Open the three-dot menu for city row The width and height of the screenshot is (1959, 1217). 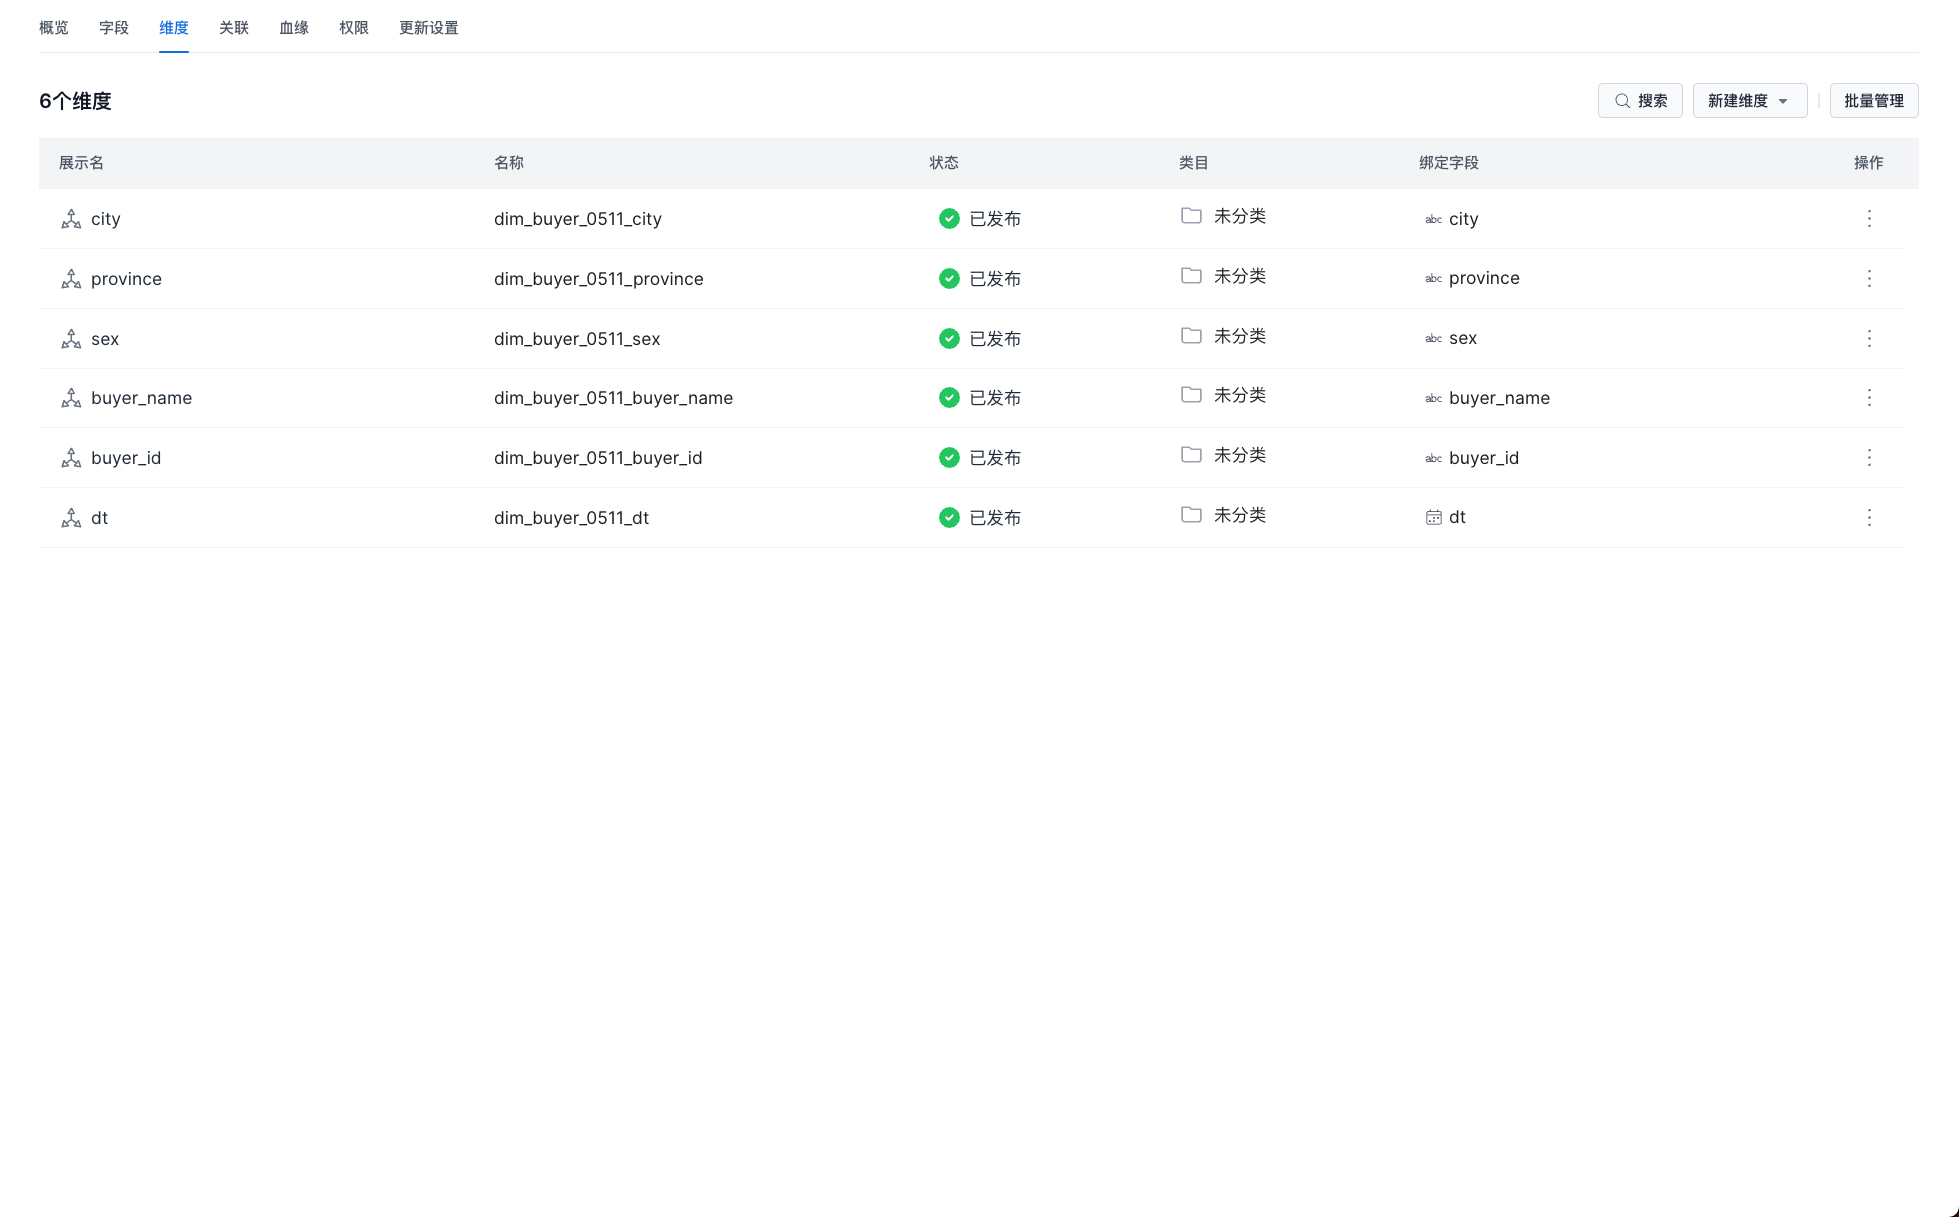click(x=1868, y=219)
